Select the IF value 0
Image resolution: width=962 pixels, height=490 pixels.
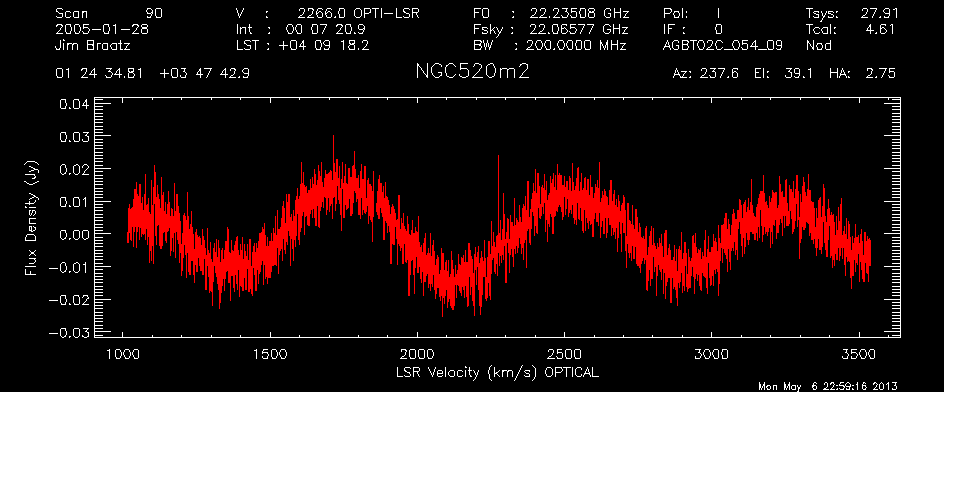(718, 29)
